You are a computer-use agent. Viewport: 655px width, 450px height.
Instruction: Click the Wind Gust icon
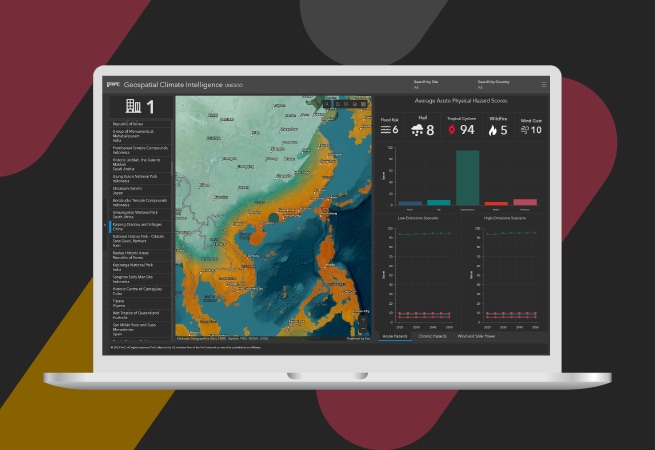523,129
